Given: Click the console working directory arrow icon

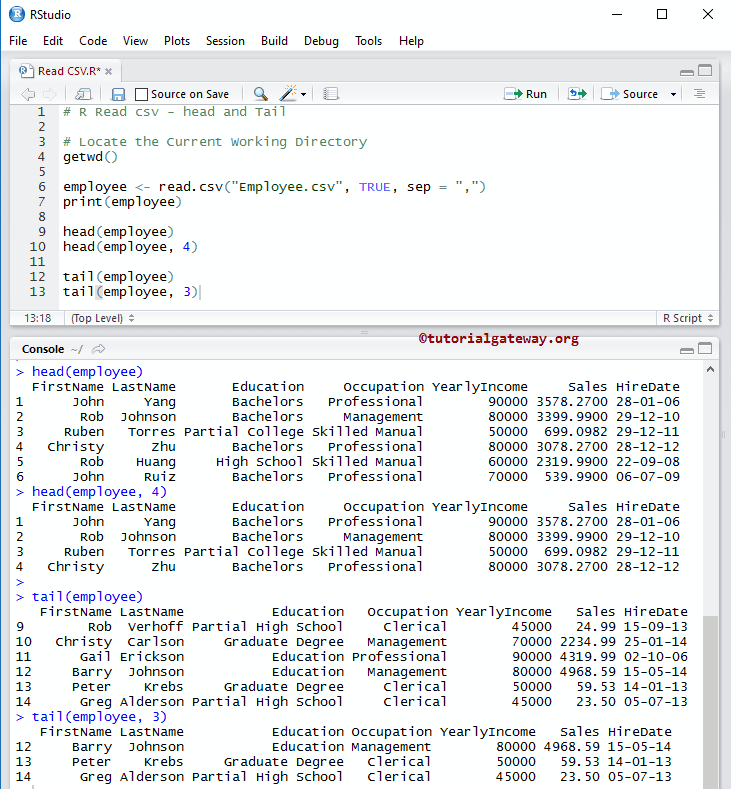Looking at the screenshot, I should point(98,349).
